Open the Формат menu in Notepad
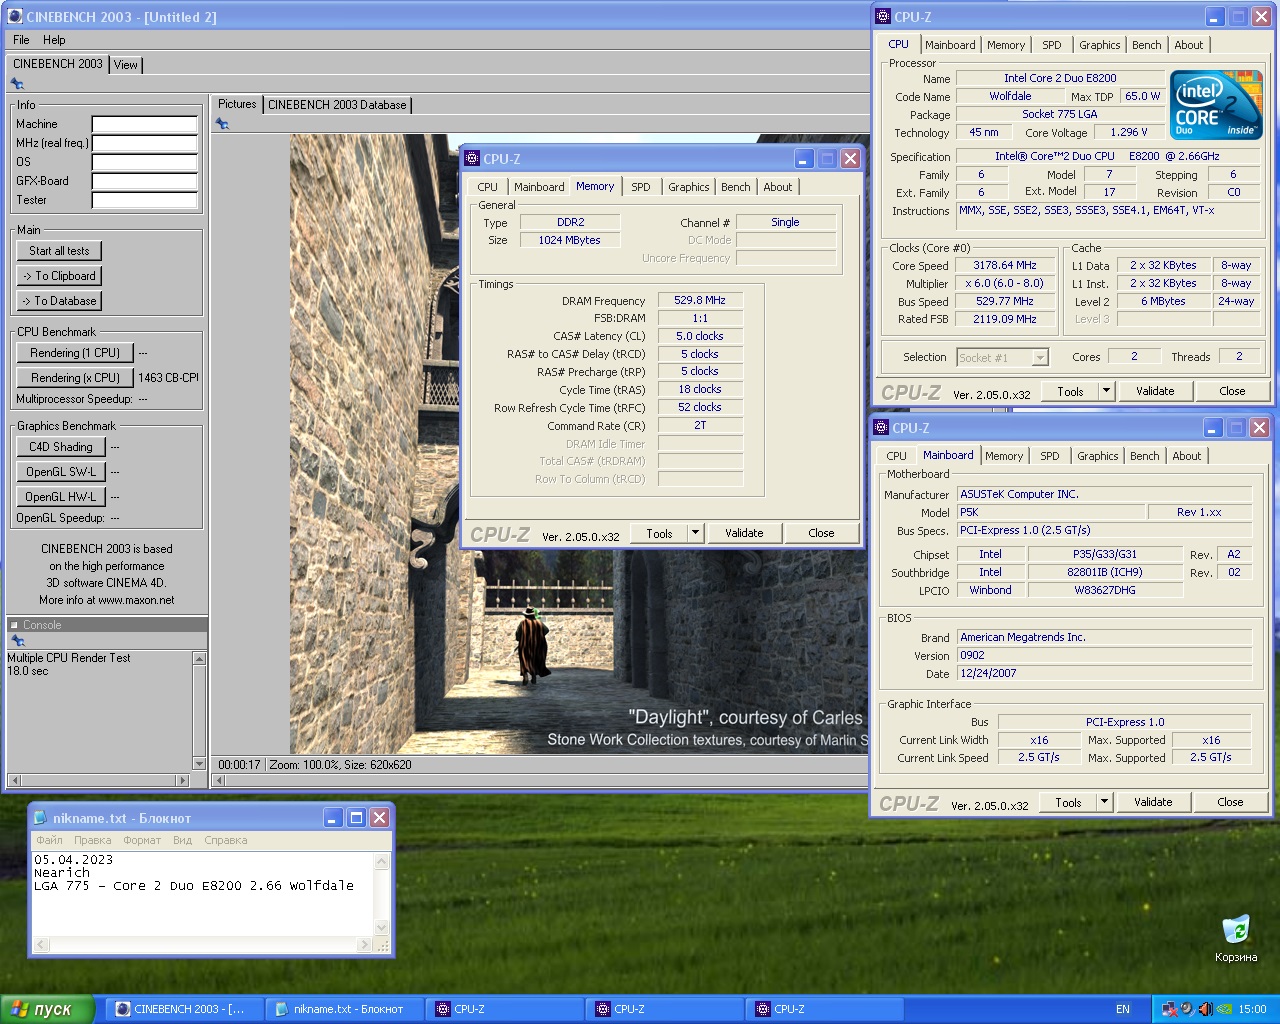Image resolution: width=1280 pixels, height=1024 pixels. click(x=142, y=840)
